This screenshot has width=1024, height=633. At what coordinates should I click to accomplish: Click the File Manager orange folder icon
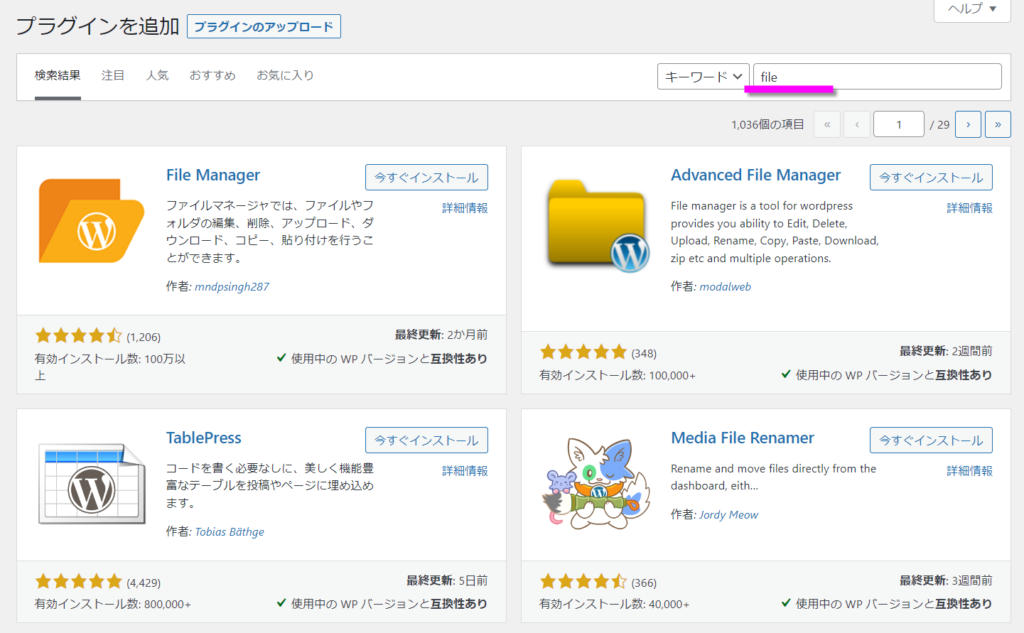(91, 221)
